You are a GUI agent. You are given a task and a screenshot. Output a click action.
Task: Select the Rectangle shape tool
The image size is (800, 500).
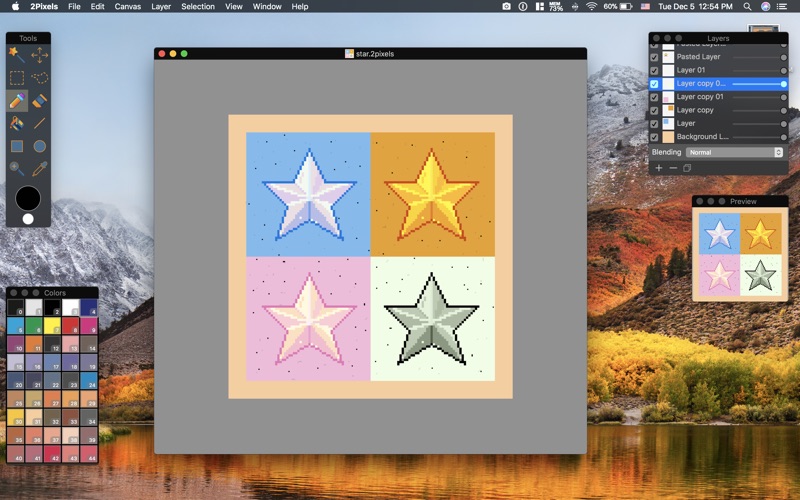click(16, 146)
